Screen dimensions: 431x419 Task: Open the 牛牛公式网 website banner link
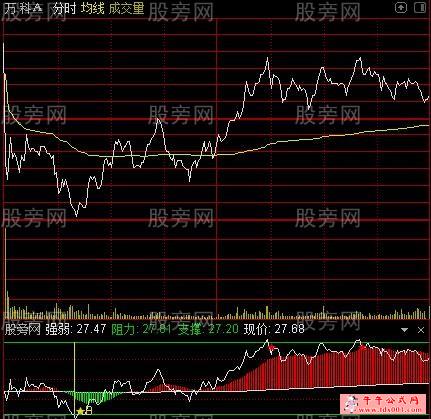pos(383,403)
